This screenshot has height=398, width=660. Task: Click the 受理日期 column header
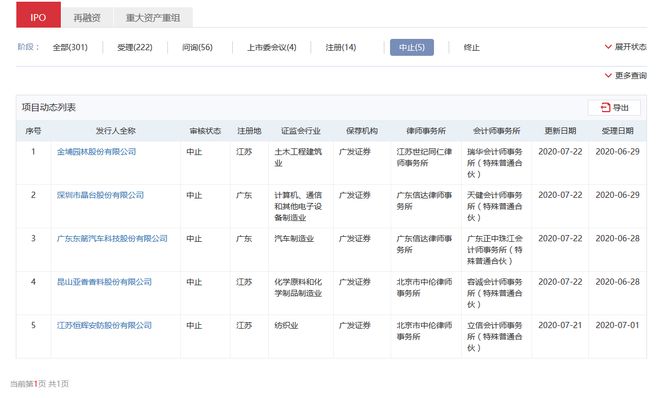pos(617,131)
